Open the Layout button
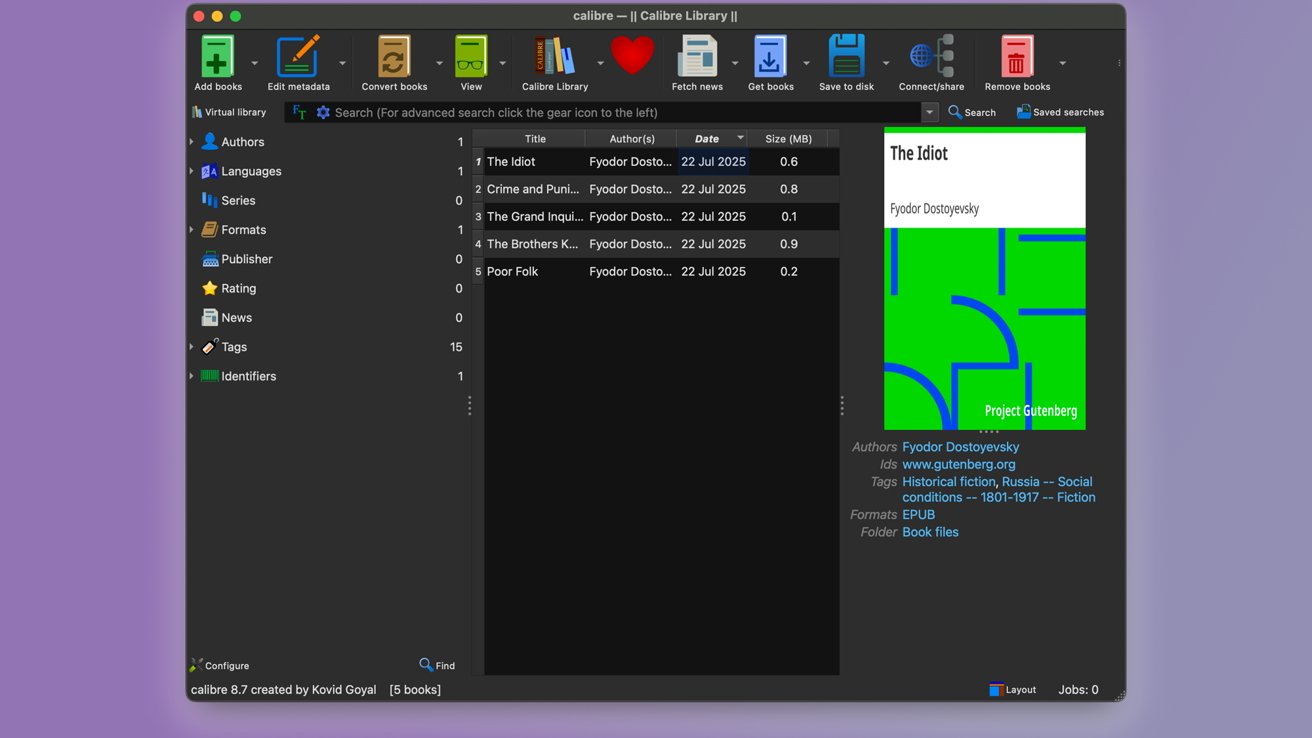This screenshot has height=738, width=1312. tap(1012, 690)
